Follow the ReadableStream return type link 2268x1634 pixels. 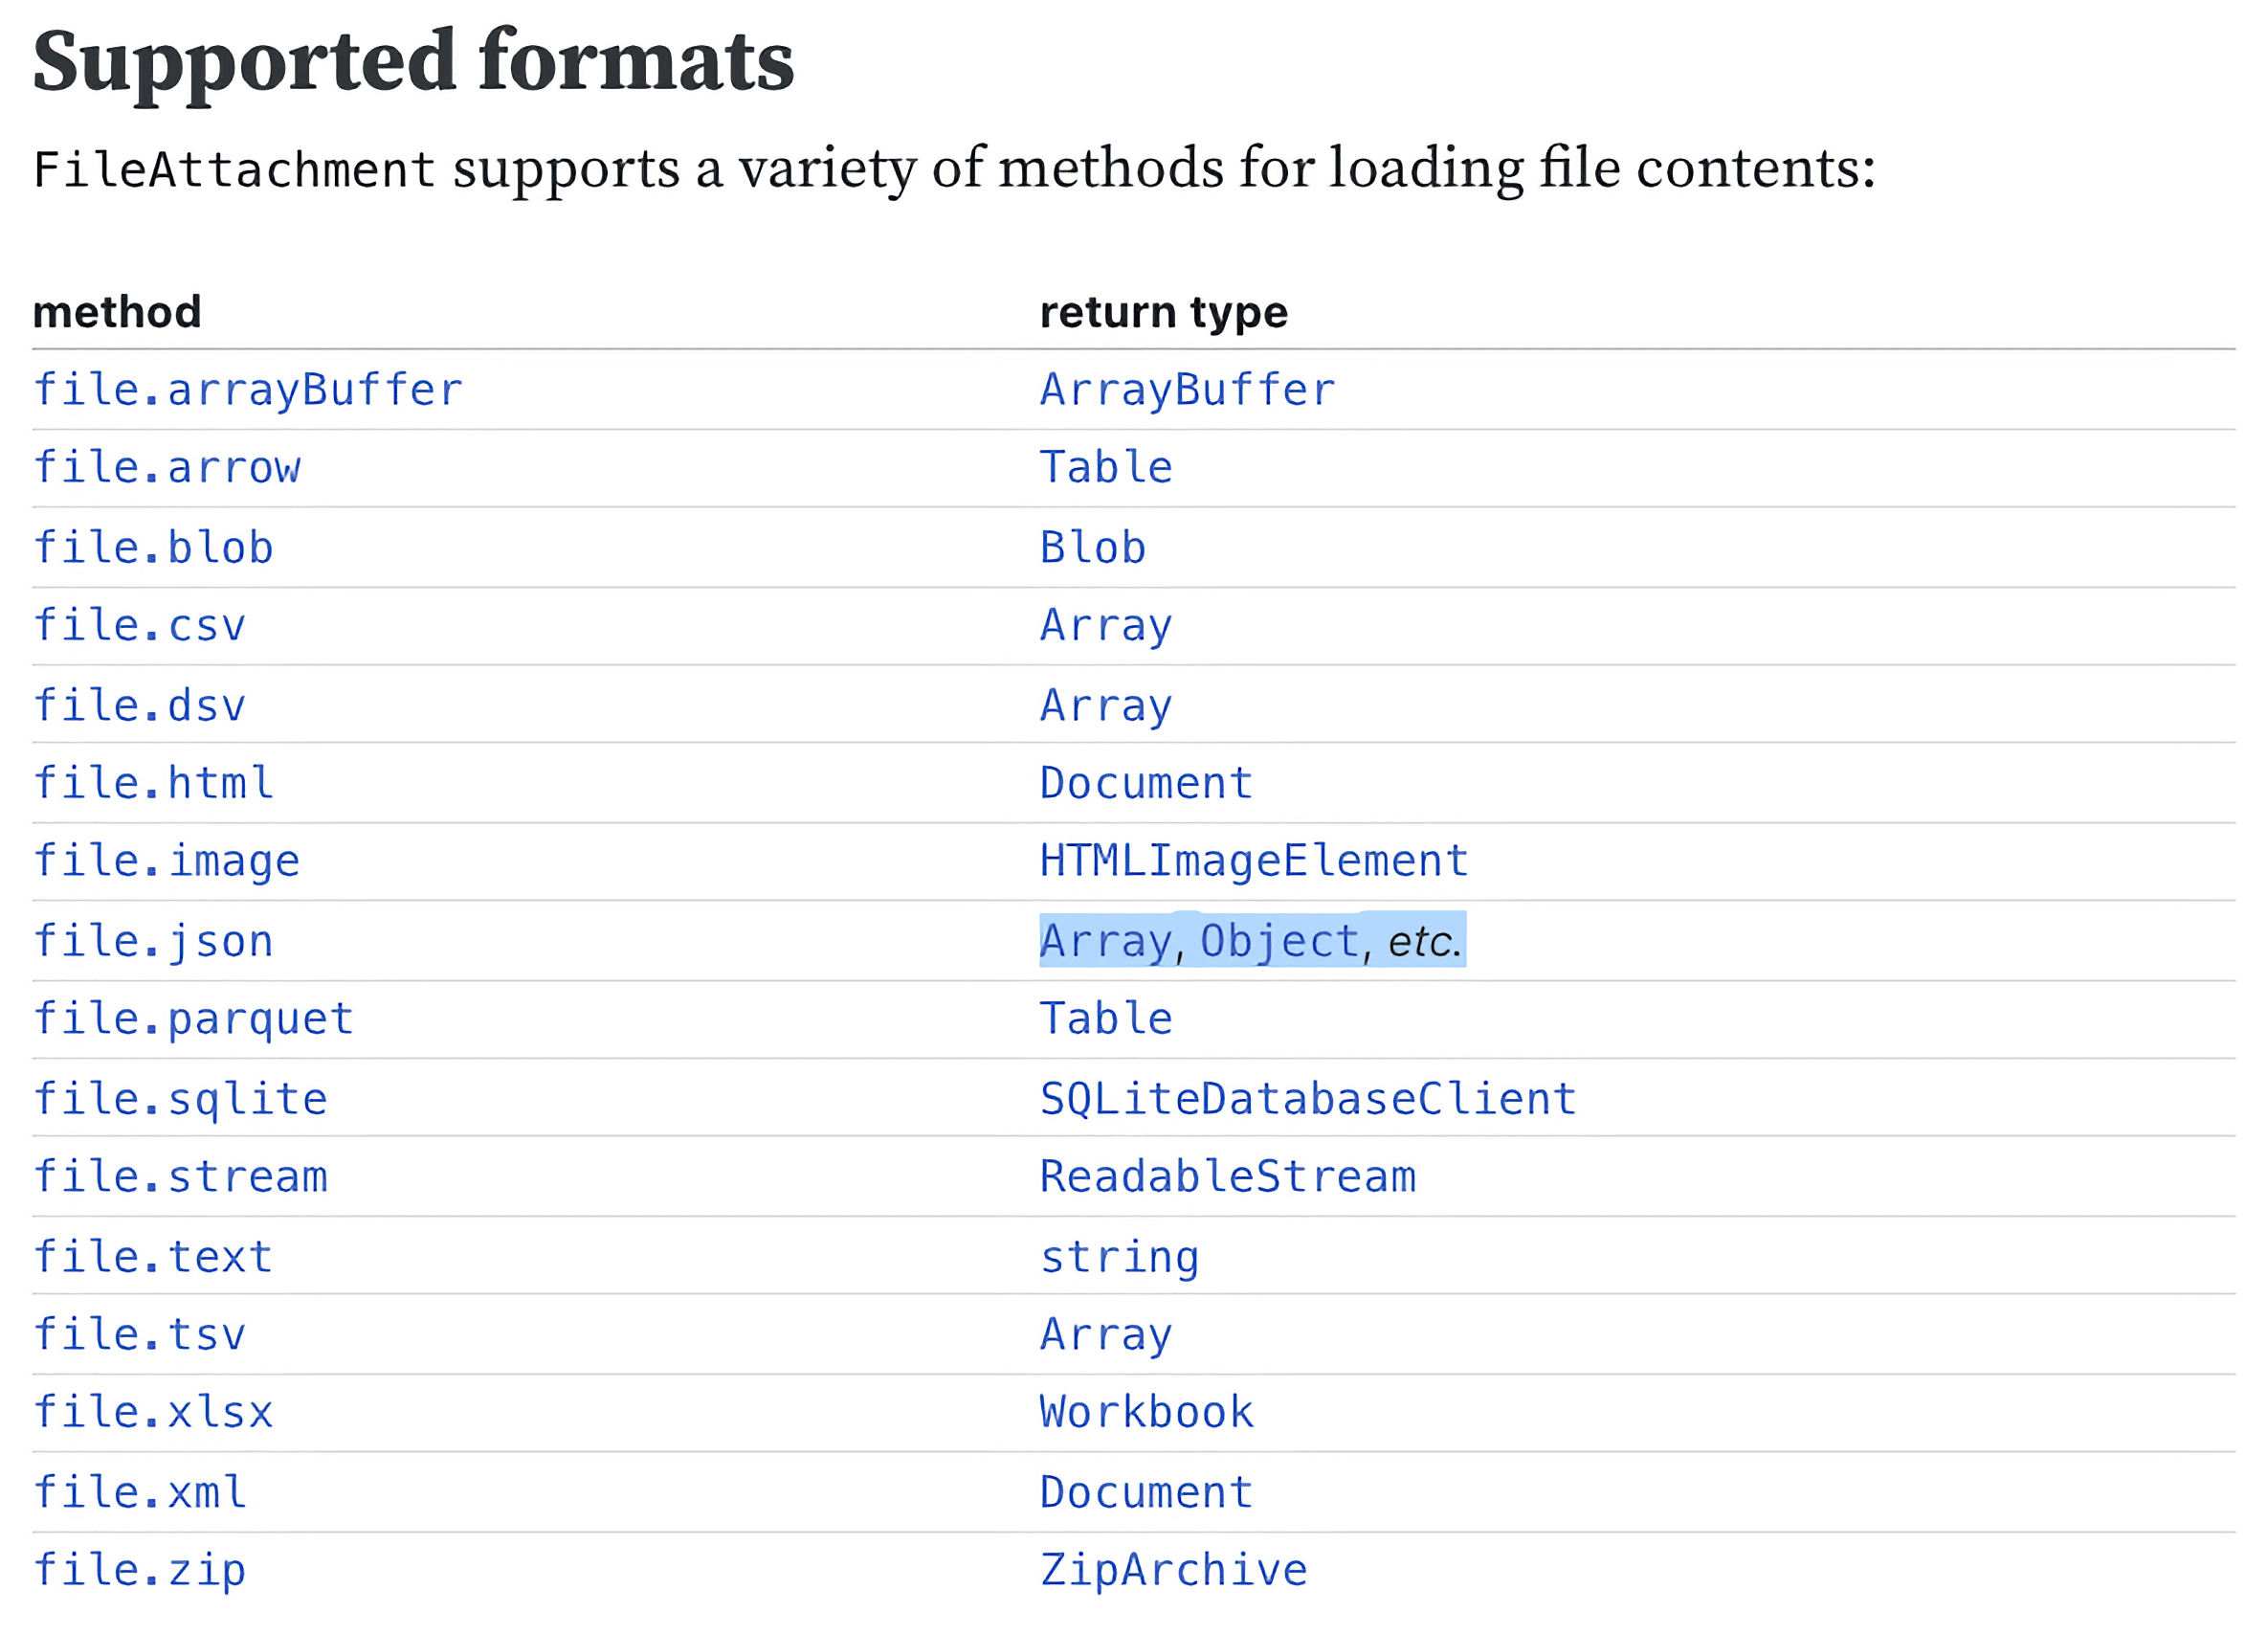(1228, 1177)
